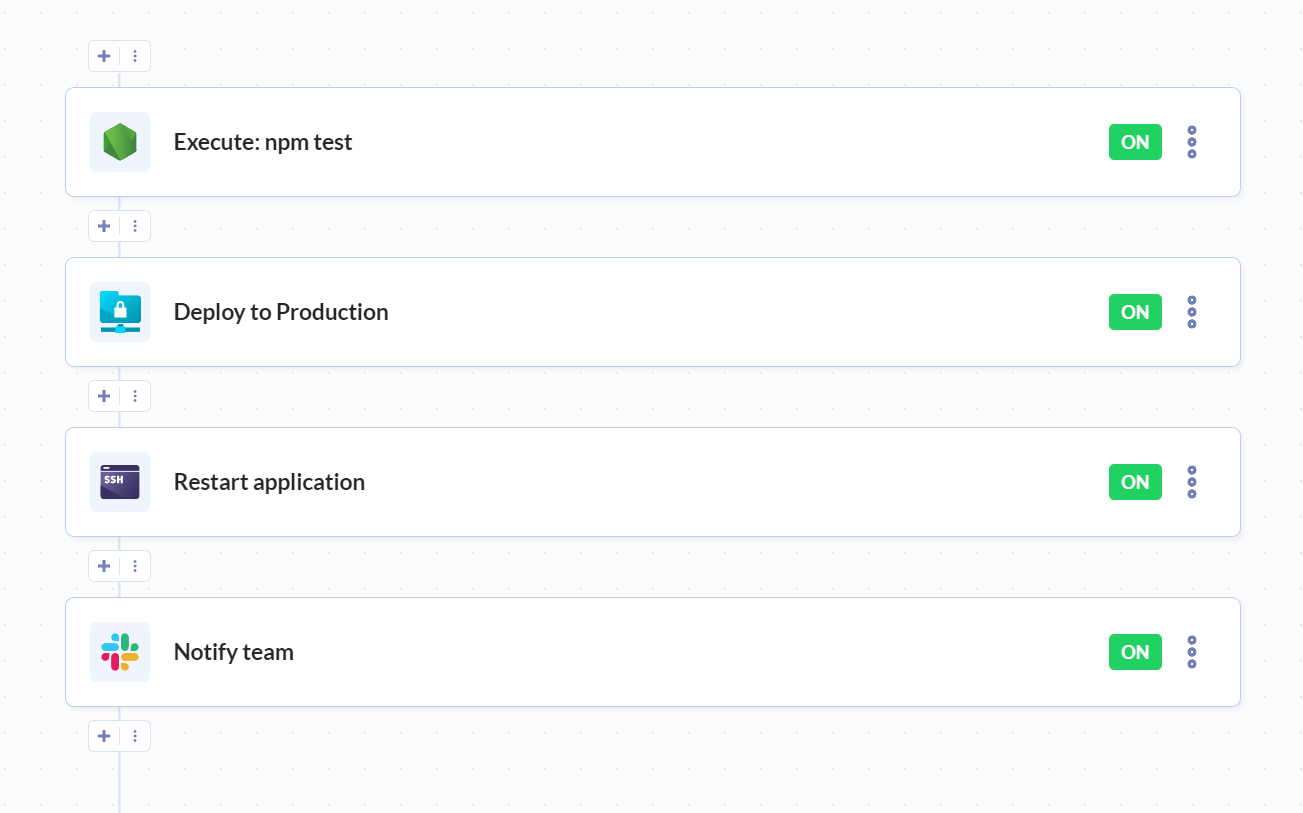Select the SSH icon on Restart application
This screenshot has height=813, width=1303.
(119, 481)
